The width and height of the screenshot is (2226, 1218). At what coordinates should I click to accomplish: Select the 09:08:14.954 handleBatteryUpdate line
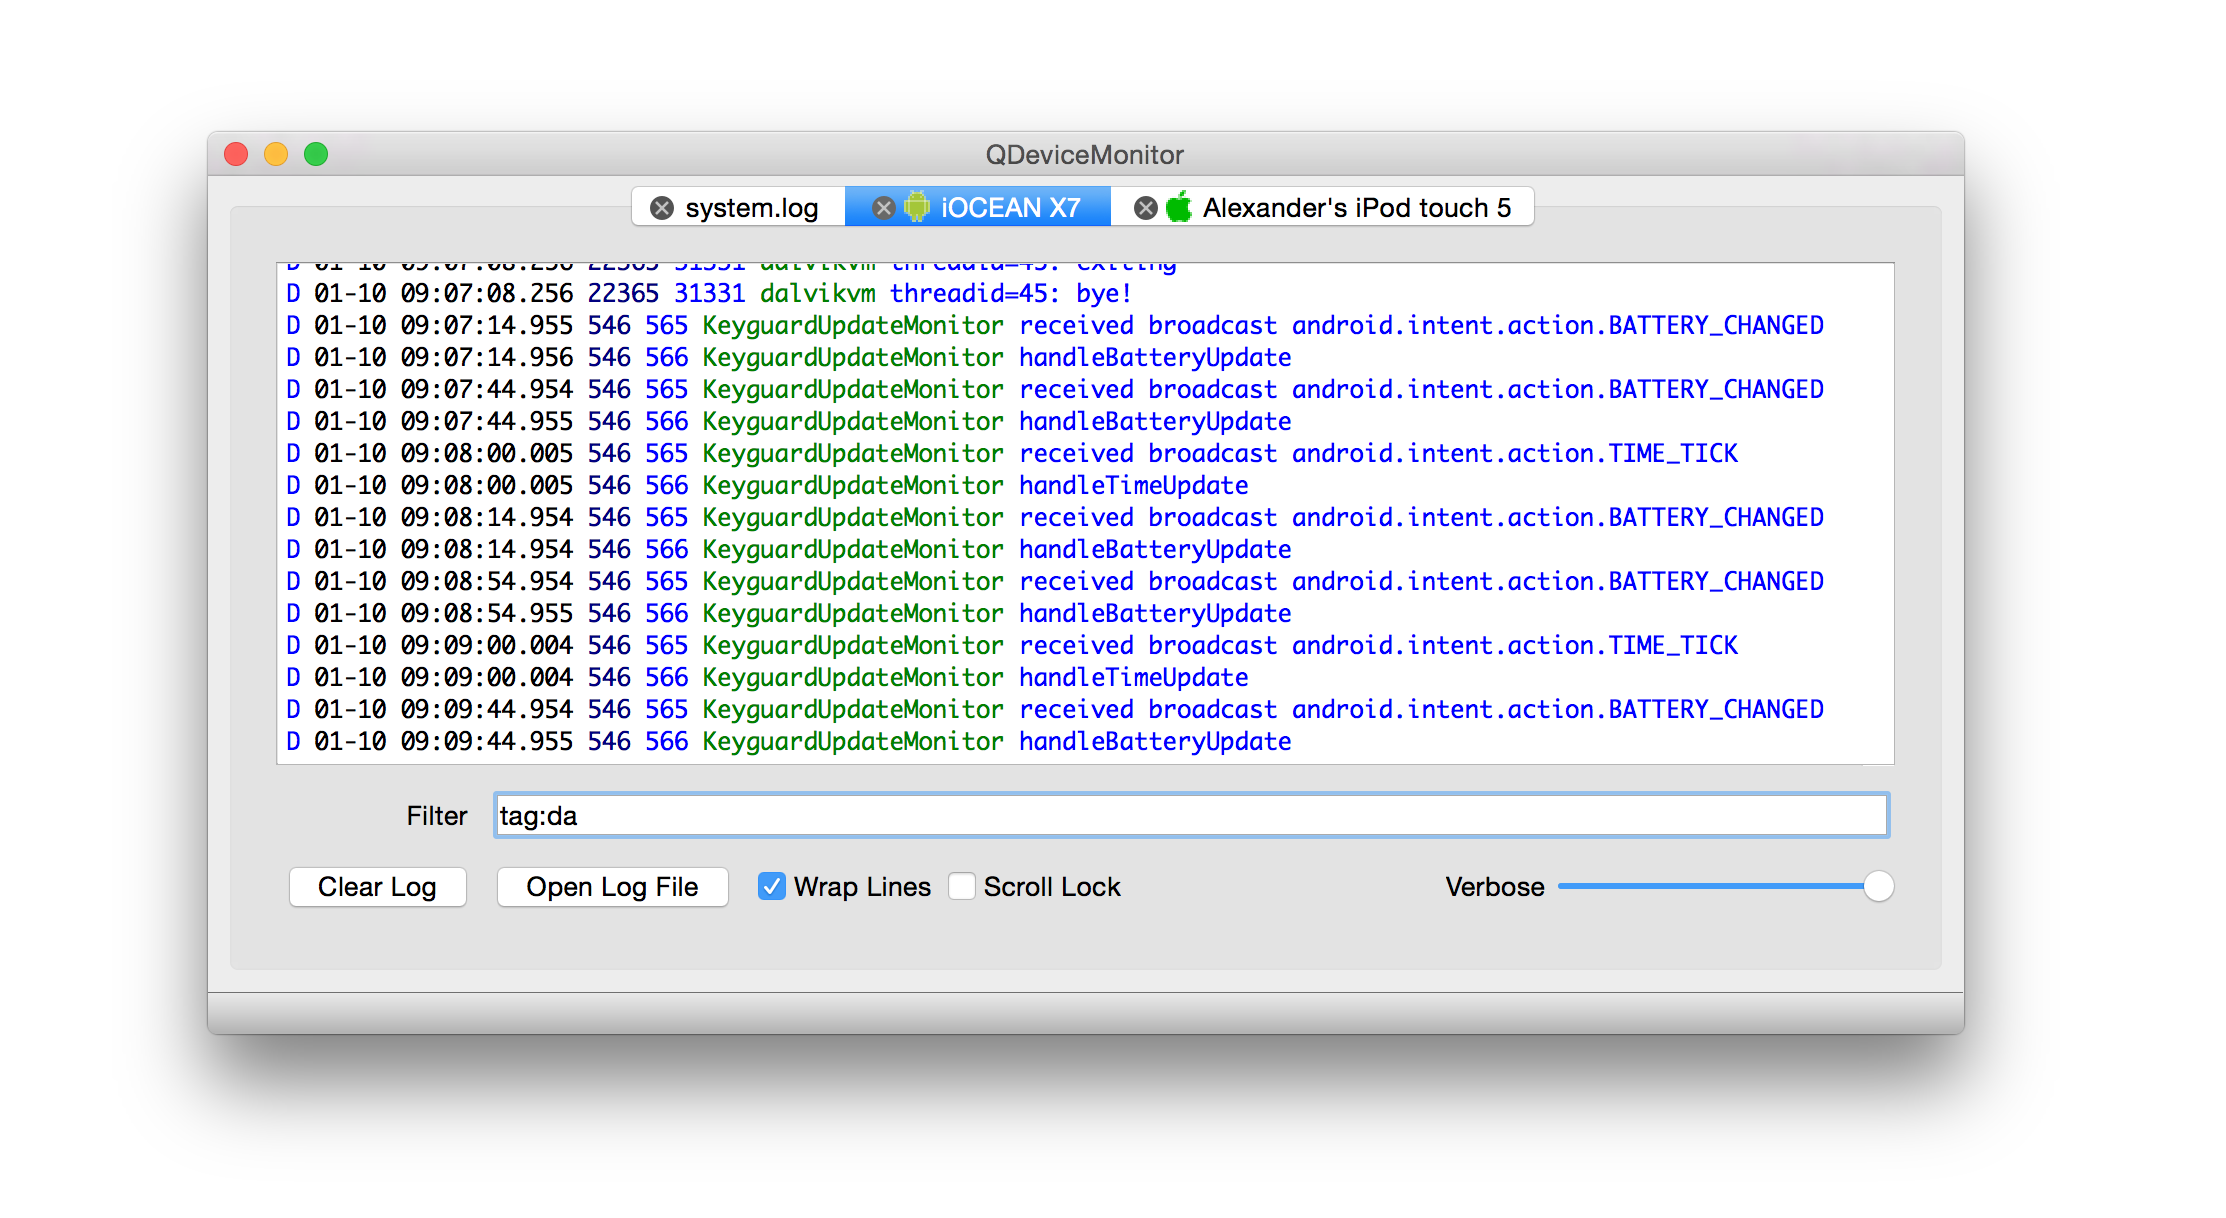(788, 549)
